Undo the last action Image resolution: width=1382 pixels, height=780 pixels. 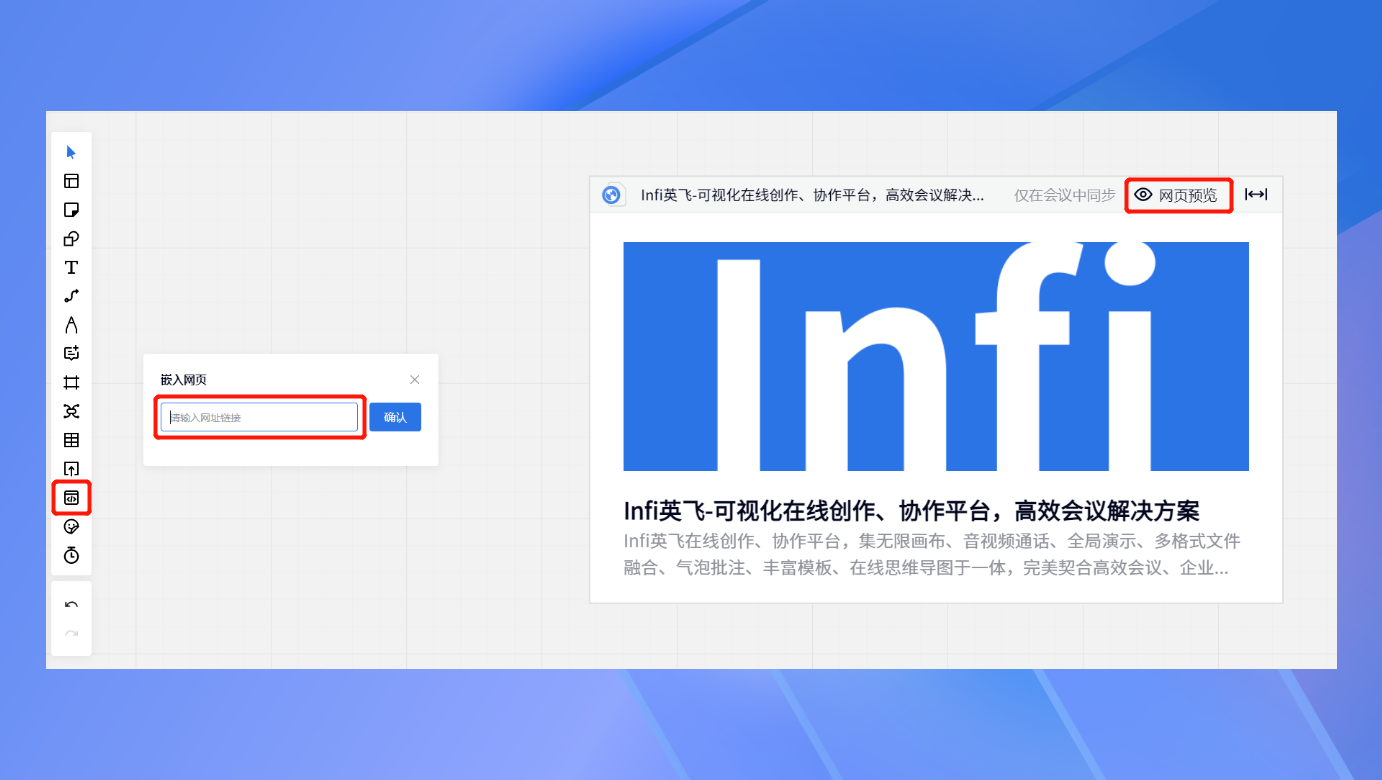(x=71, y=605)
